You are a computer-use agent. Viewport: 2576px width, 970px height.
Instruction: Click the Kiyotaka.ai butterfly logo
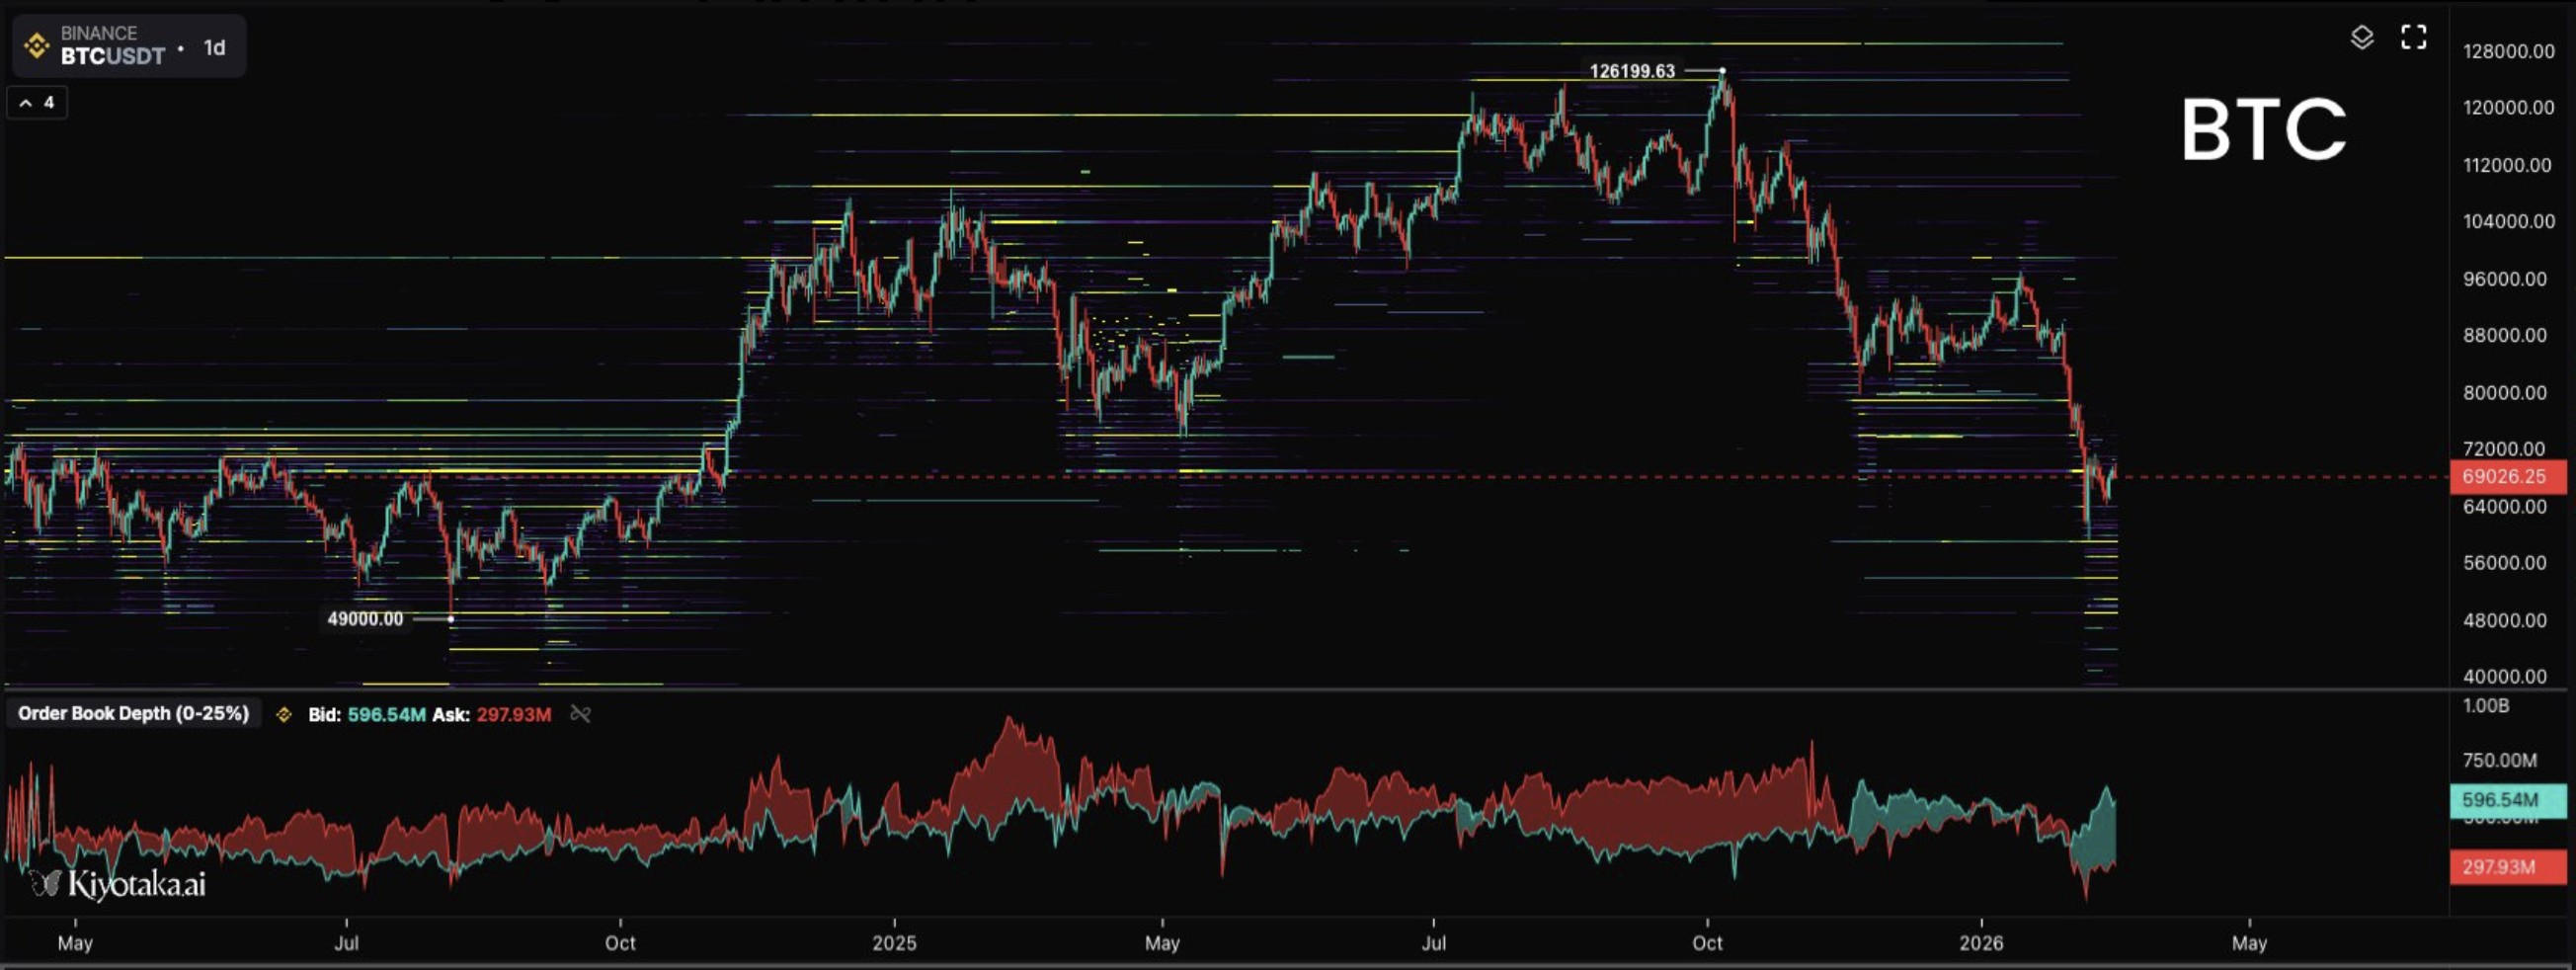click(x=44, y=883)
